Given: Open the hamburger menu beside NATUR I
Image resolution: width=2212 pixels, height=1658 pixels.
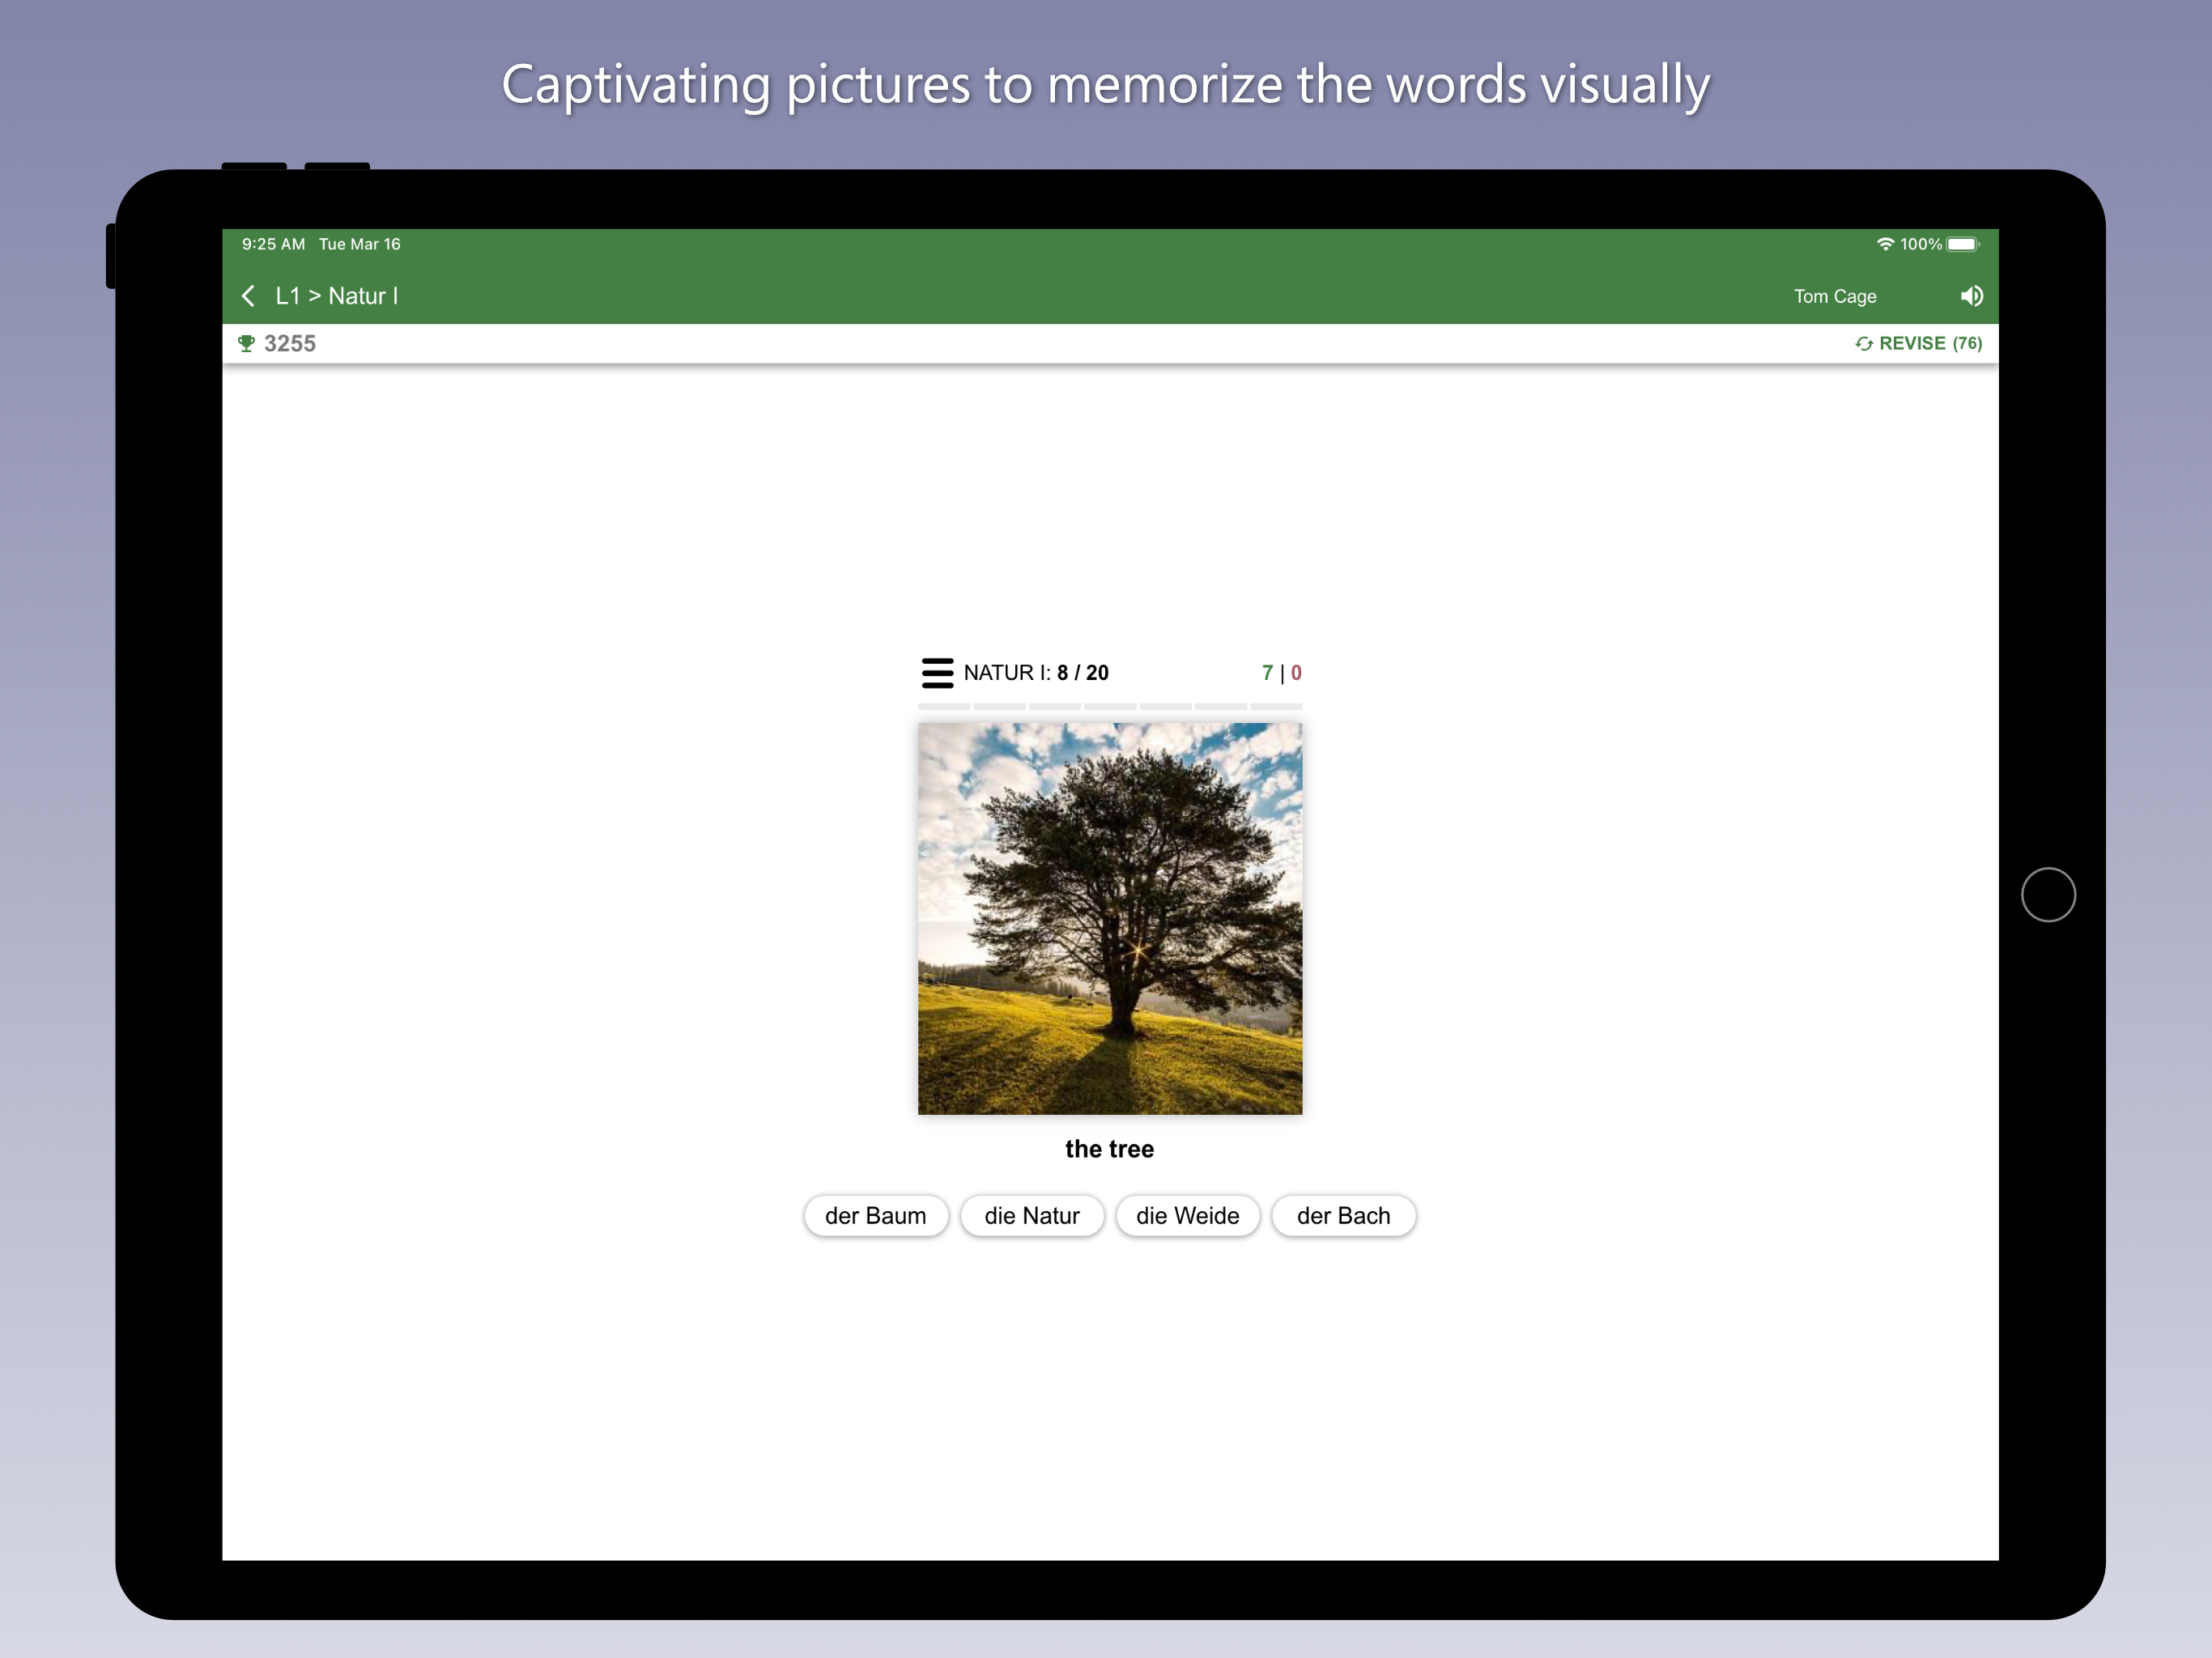Looking at the screenshot, I should (937, 673).
